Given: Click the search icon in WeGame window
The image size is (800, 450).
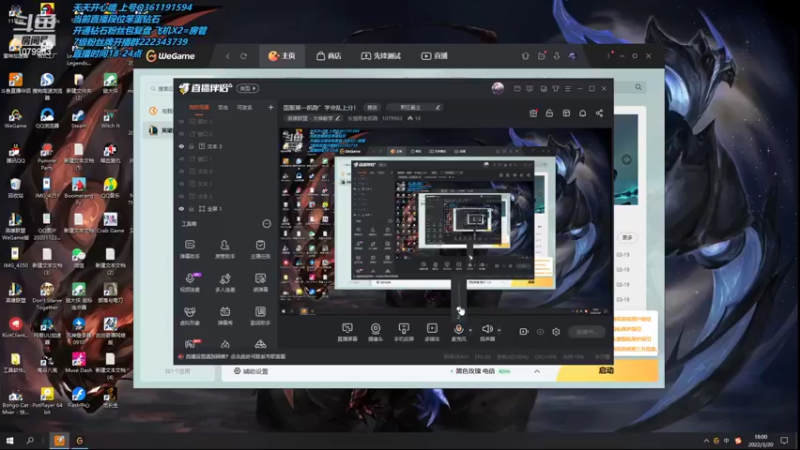Looking at the screenshot, I should pos(638,87).
